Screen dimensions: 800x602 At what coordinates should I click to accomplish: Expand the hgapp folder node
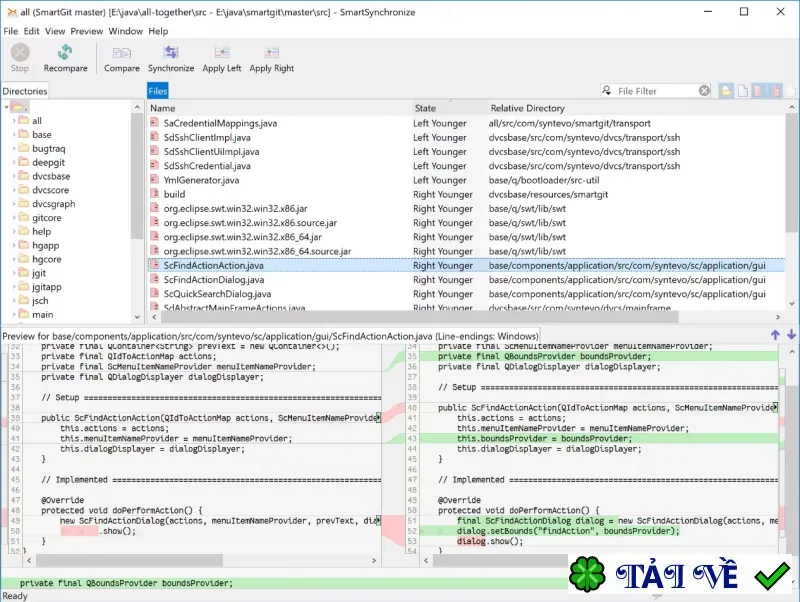tap(13, 245)
